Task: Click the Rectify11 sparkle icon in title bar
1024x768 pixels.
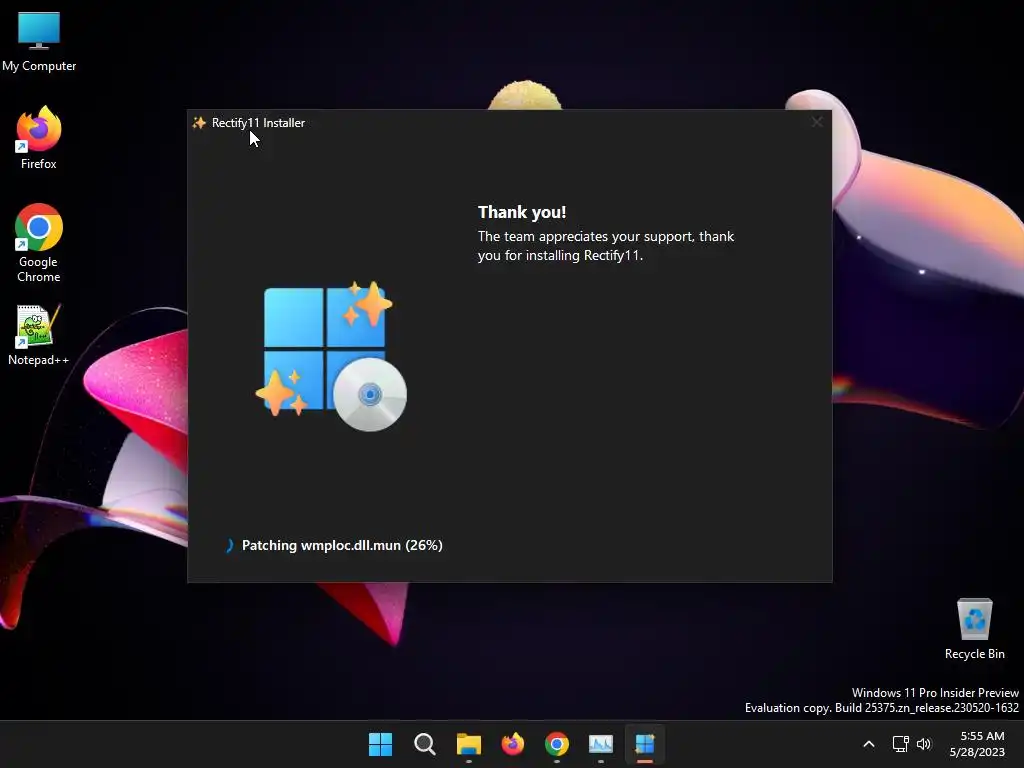Action: (x=199, y=123)
